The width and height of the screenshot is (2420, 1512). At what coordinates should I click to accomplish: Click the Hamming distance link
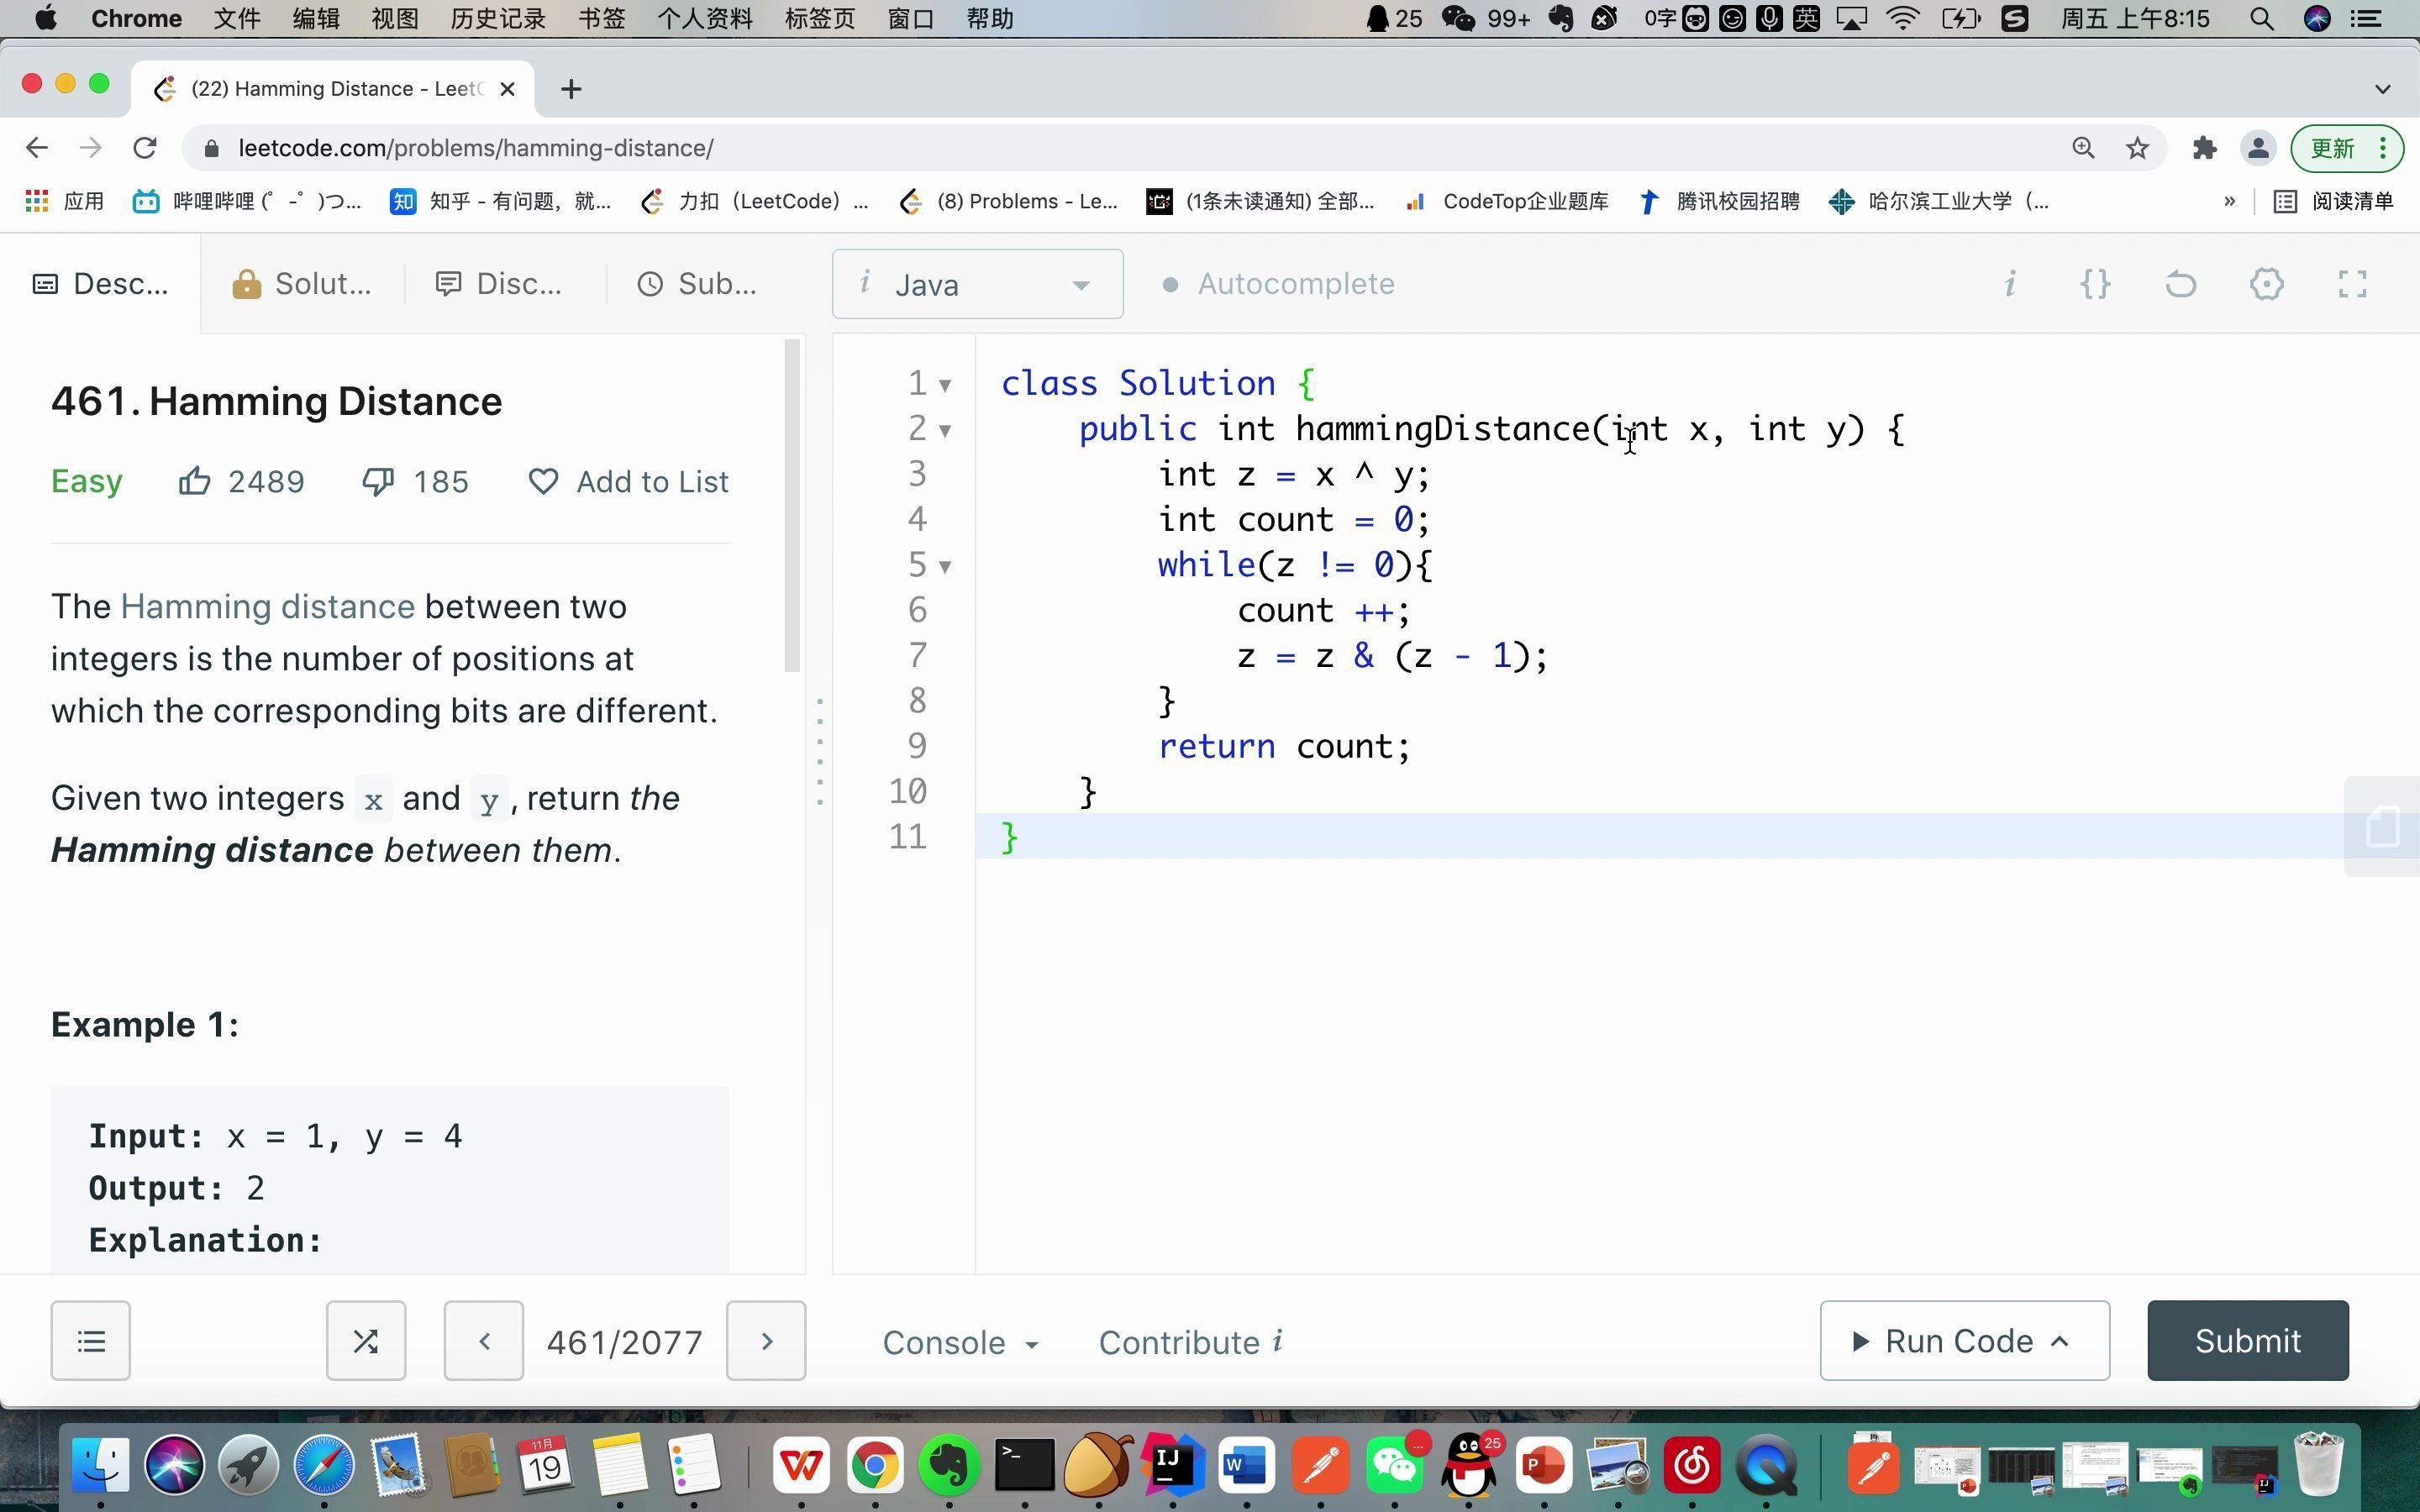[x=265, y=605]
